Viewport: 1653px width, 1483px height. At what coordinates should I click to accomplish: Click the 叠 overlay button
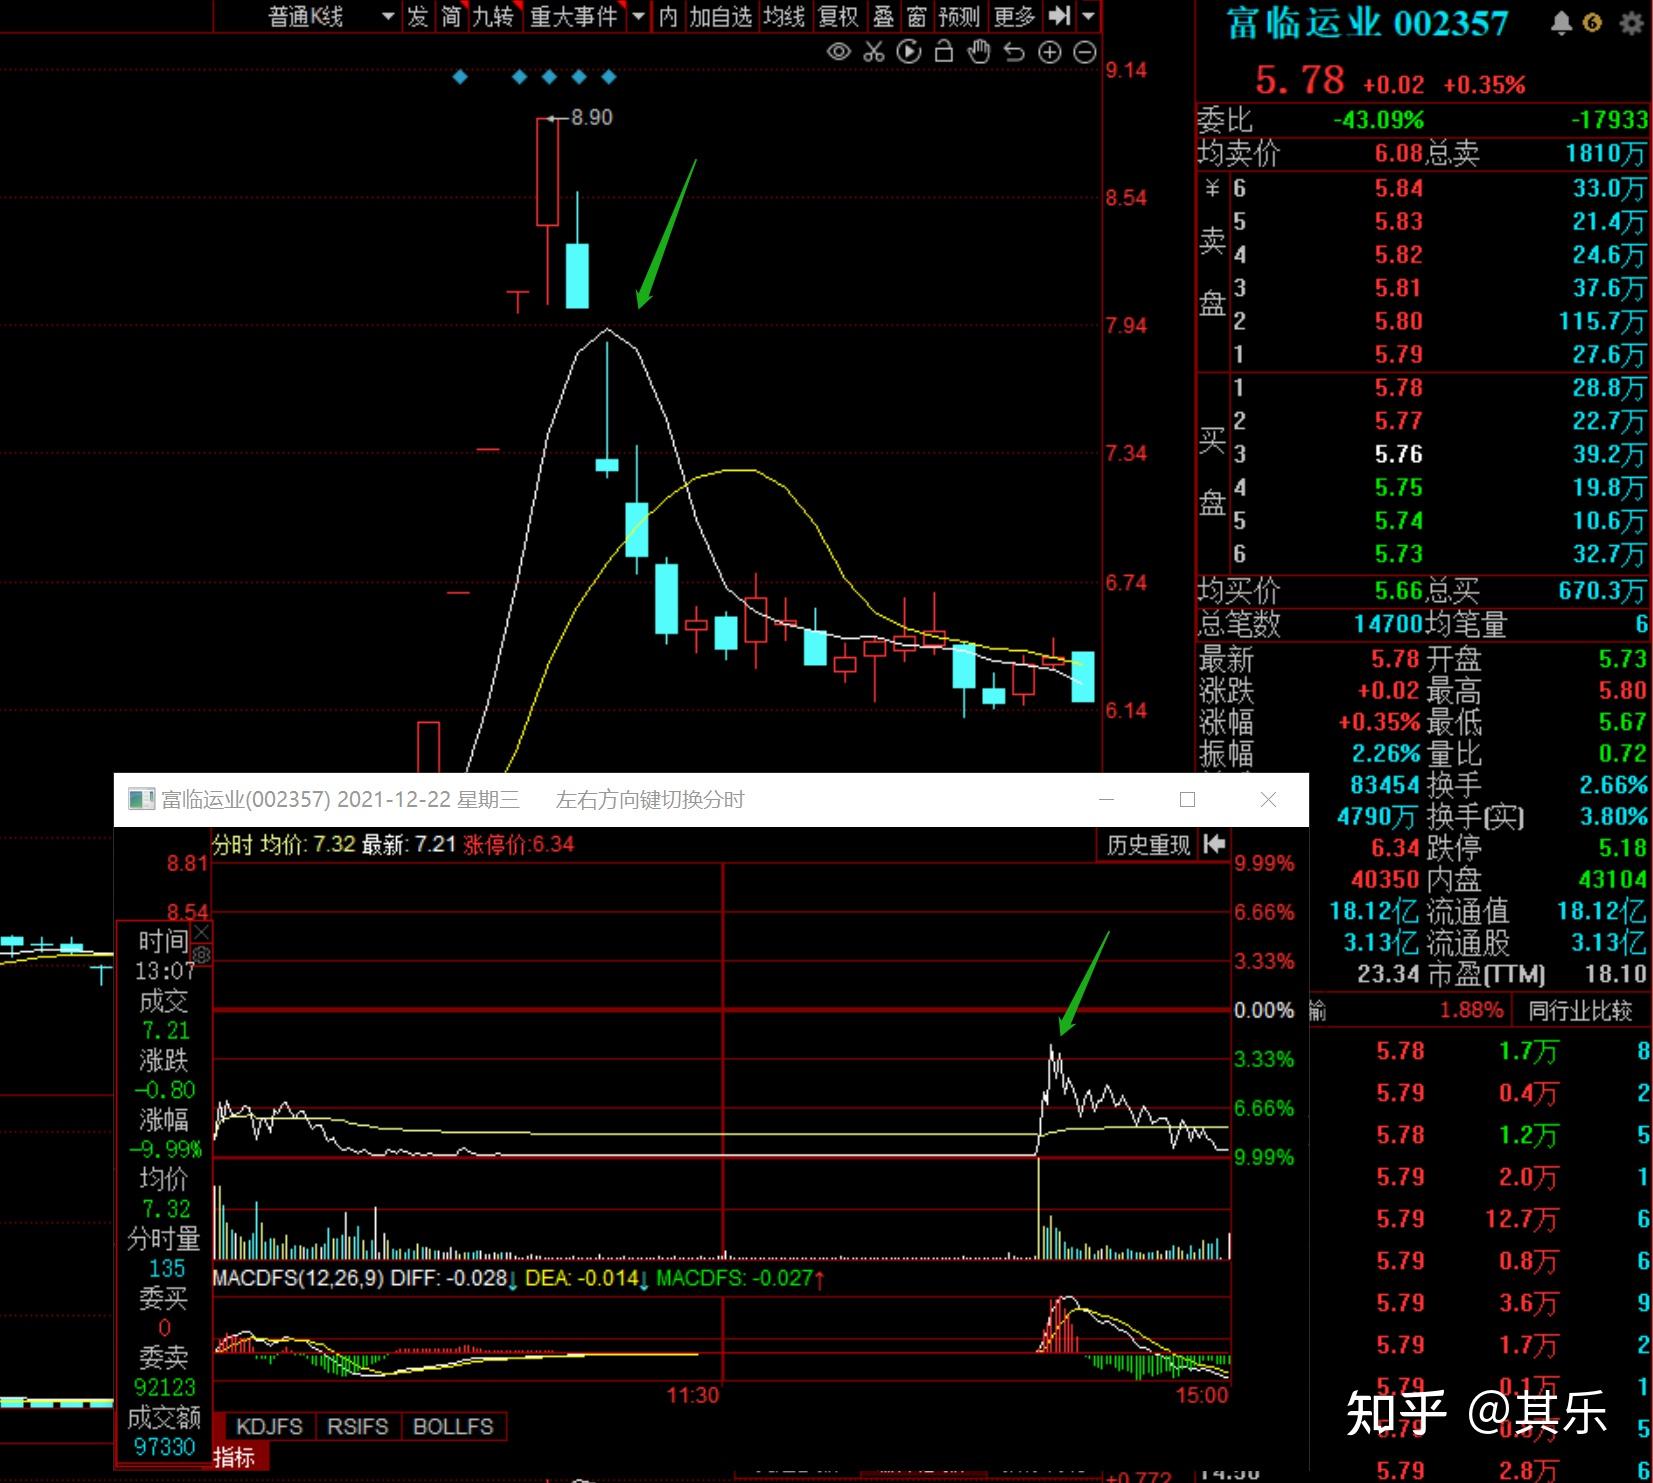point(883,16)
